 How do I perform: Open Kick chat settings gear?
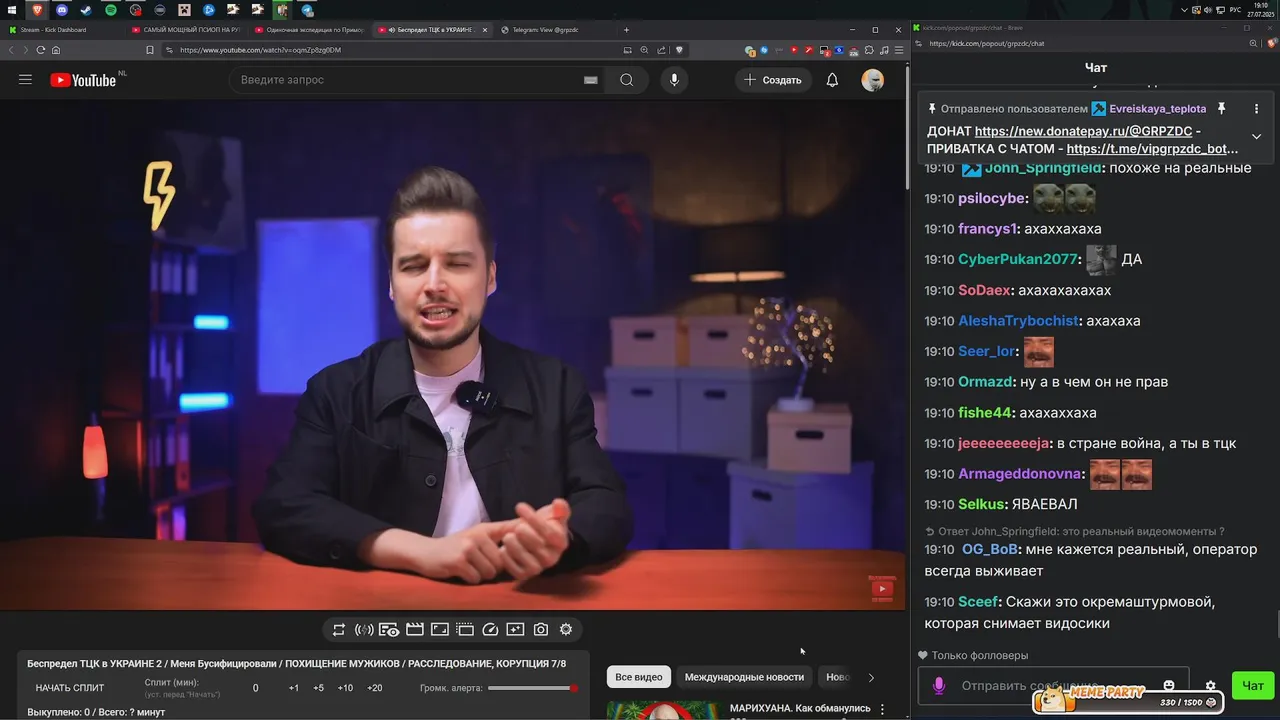point(1210,686)
